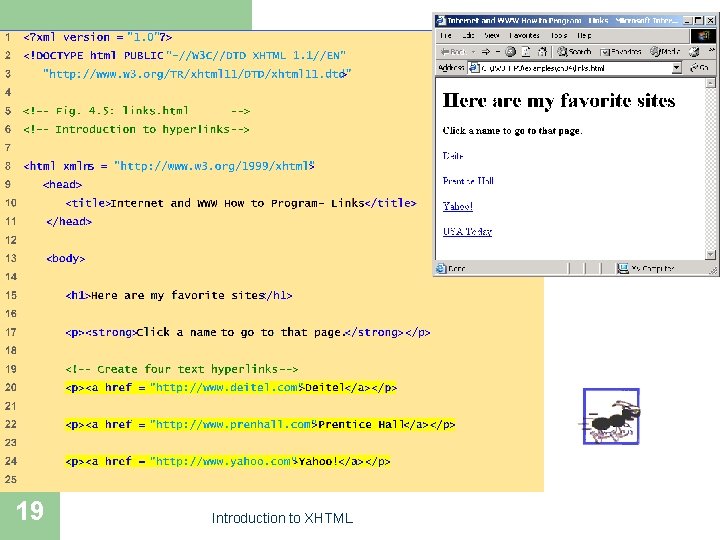The image size is (720, 540).
Task: Open the Media pane from toolbar
Action: coord(665,51)
